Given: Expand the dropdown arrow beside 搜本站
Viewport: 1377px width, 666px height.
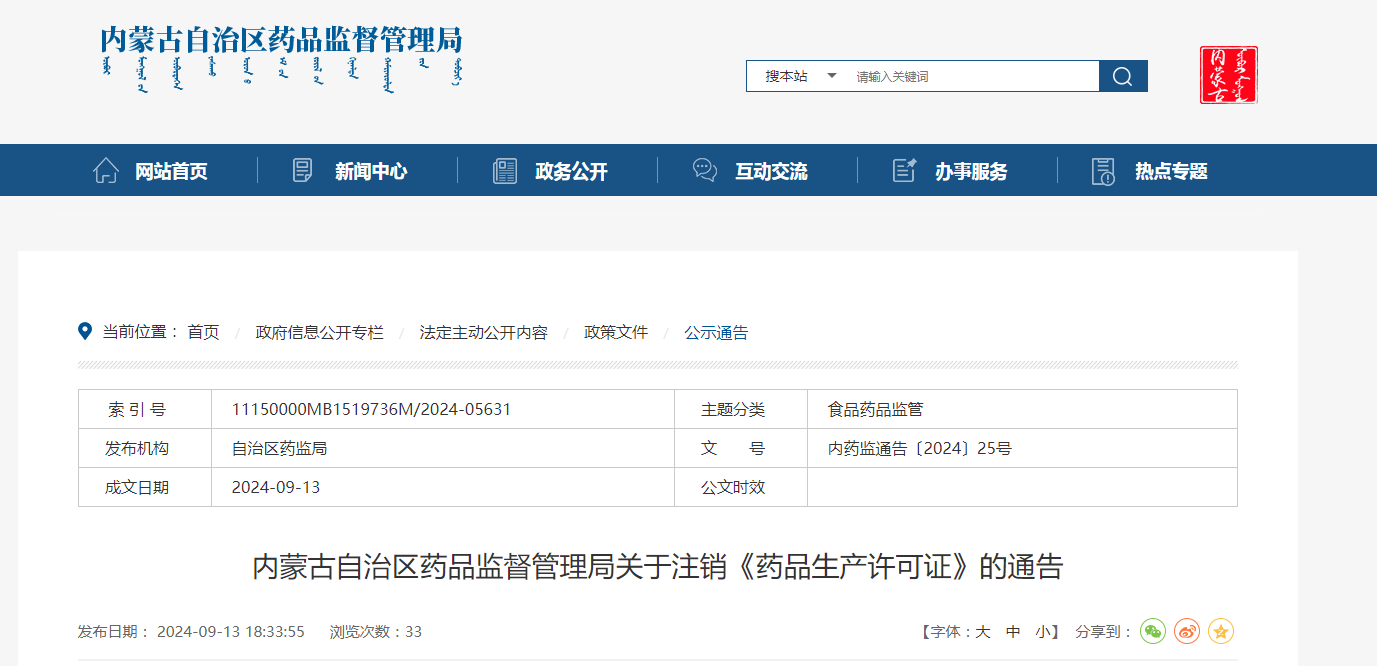Looking at the screenshot, I should 831,76.
